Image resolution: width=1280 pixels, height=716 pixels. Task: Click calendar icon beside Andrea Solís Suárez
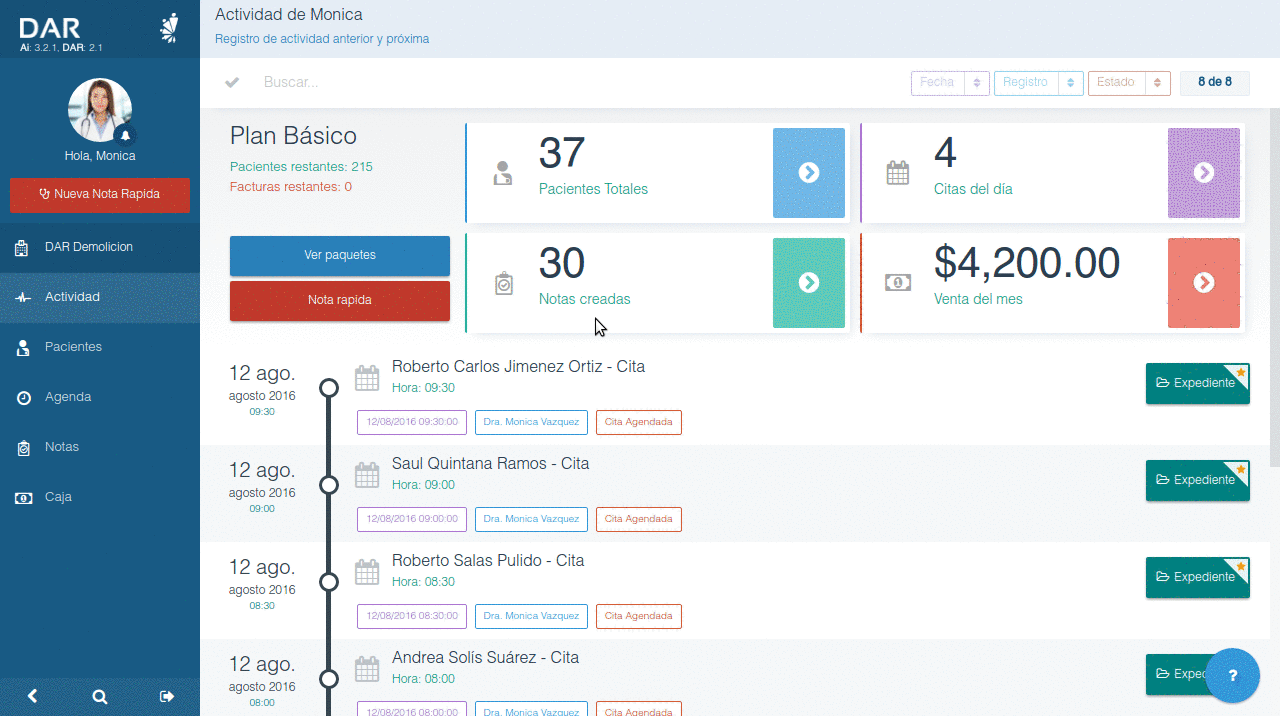point(367,669)
